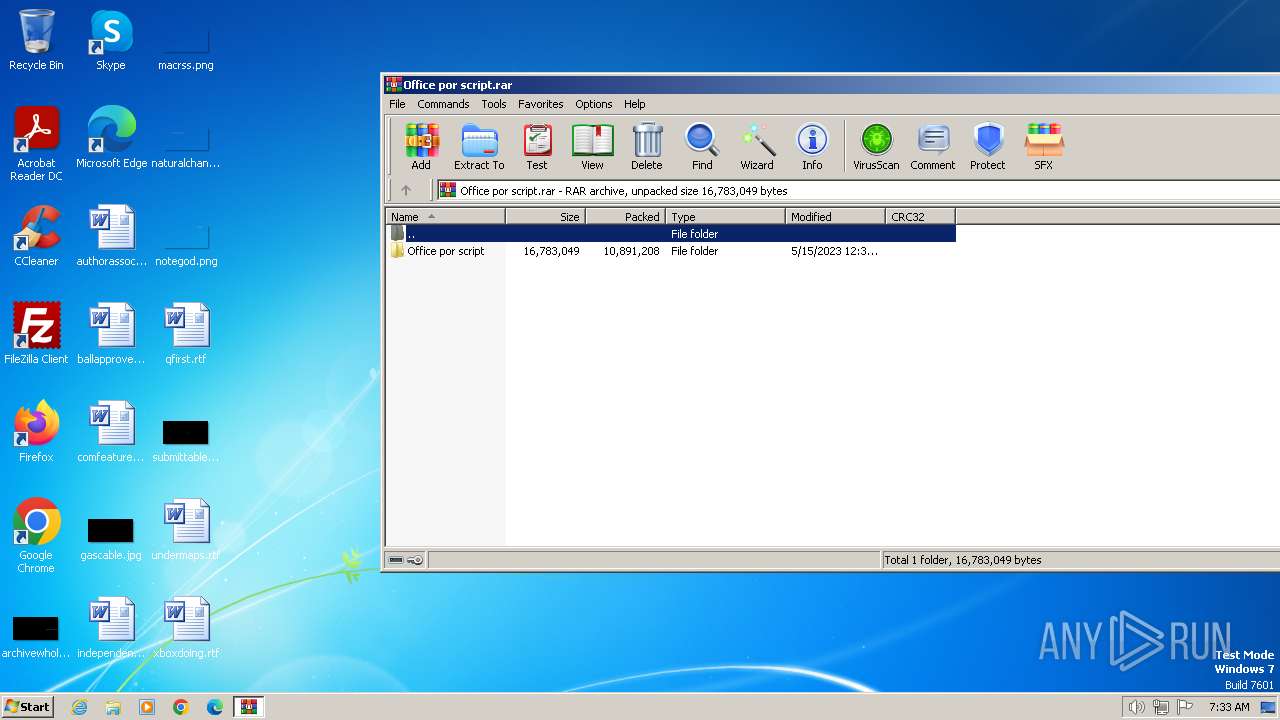This screenshot has height=720, width=1280.
Task: Select the undermaps.rtf desktop document
Action: 186,530
